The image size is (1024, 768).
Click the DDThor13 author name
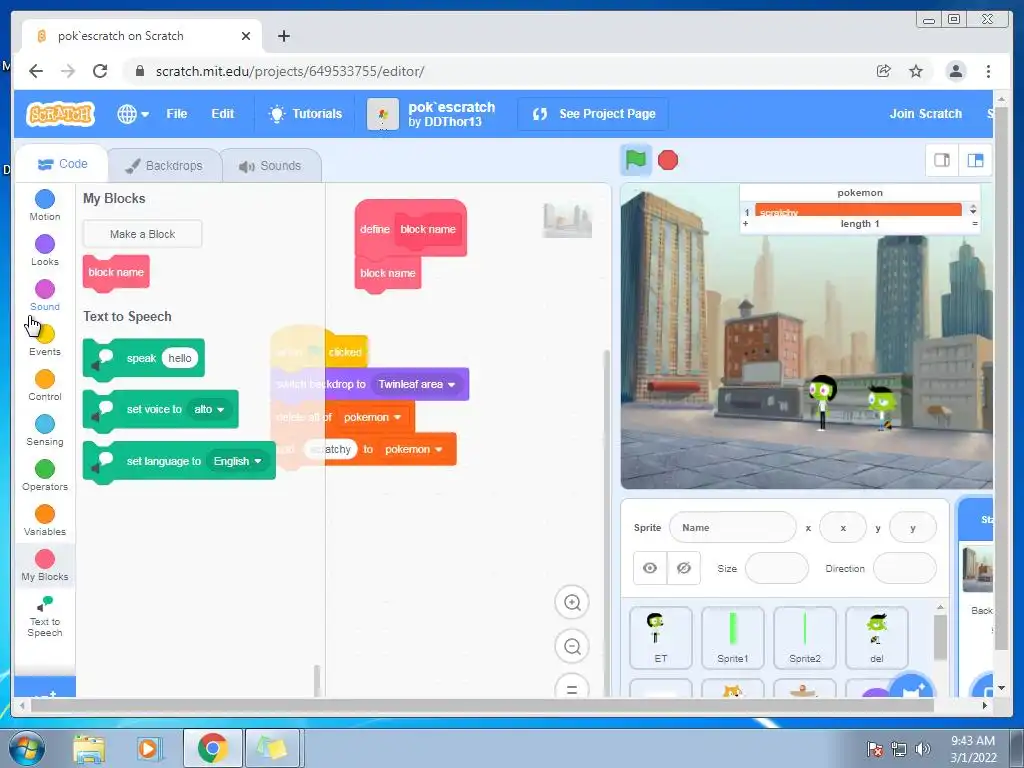453,122
